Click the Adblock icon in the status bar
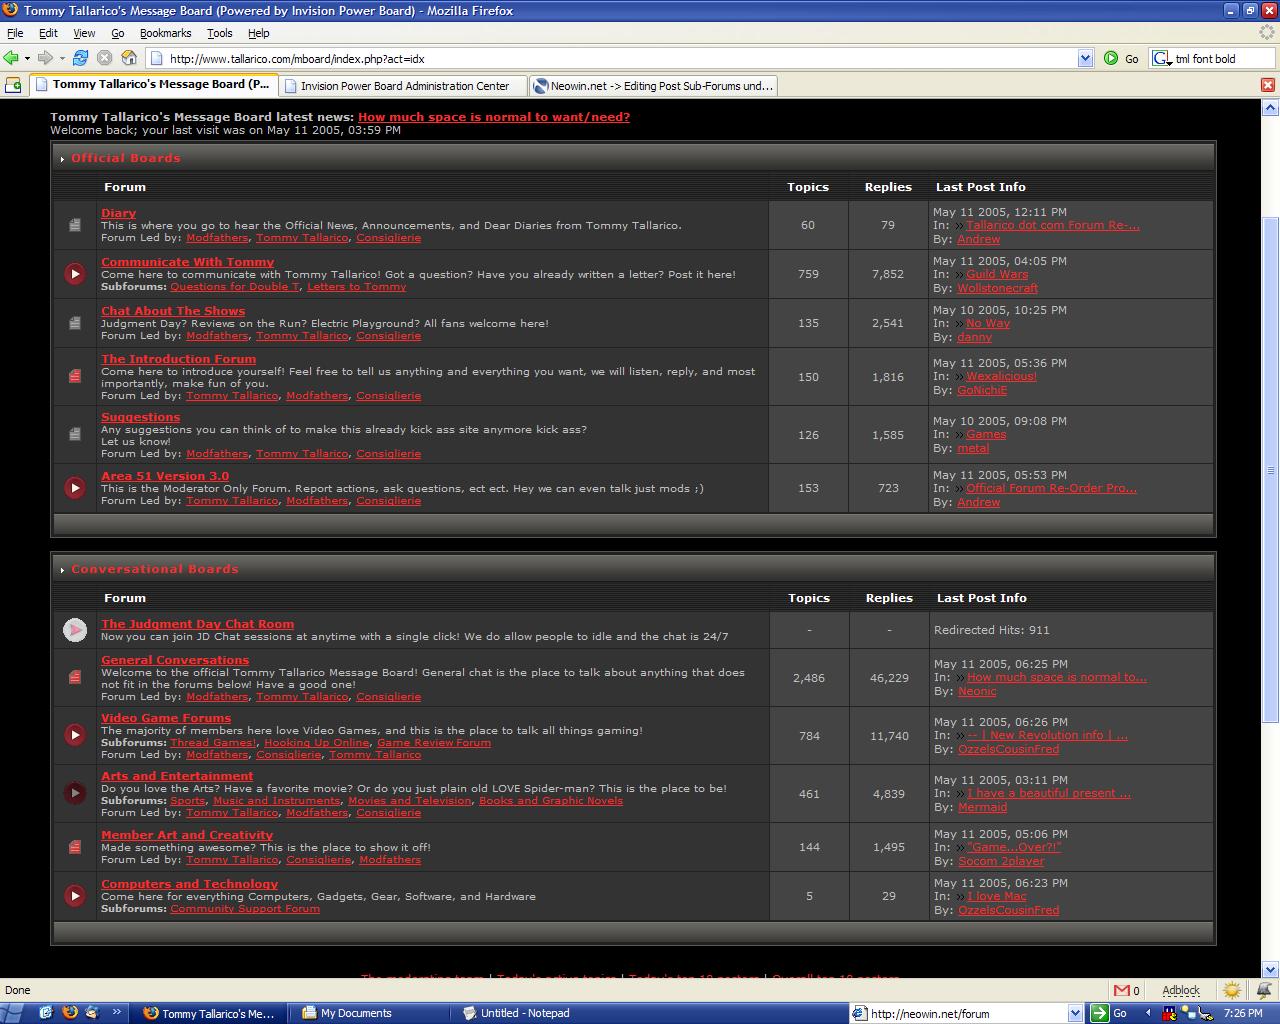Viewport: 1280px width, 1024px height. pyautogui.click(x=1180, y=990)
